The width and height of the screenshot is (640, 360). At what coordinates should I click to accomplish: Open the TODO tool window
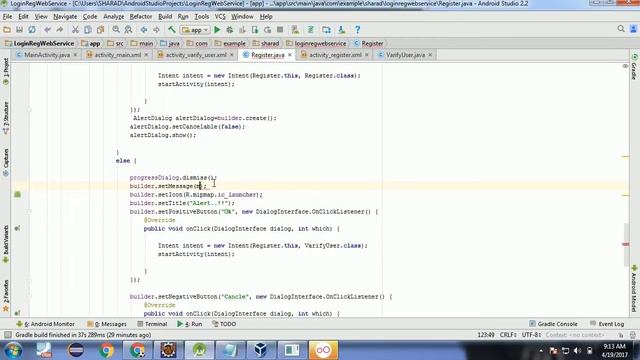click(x=224, y=324)
